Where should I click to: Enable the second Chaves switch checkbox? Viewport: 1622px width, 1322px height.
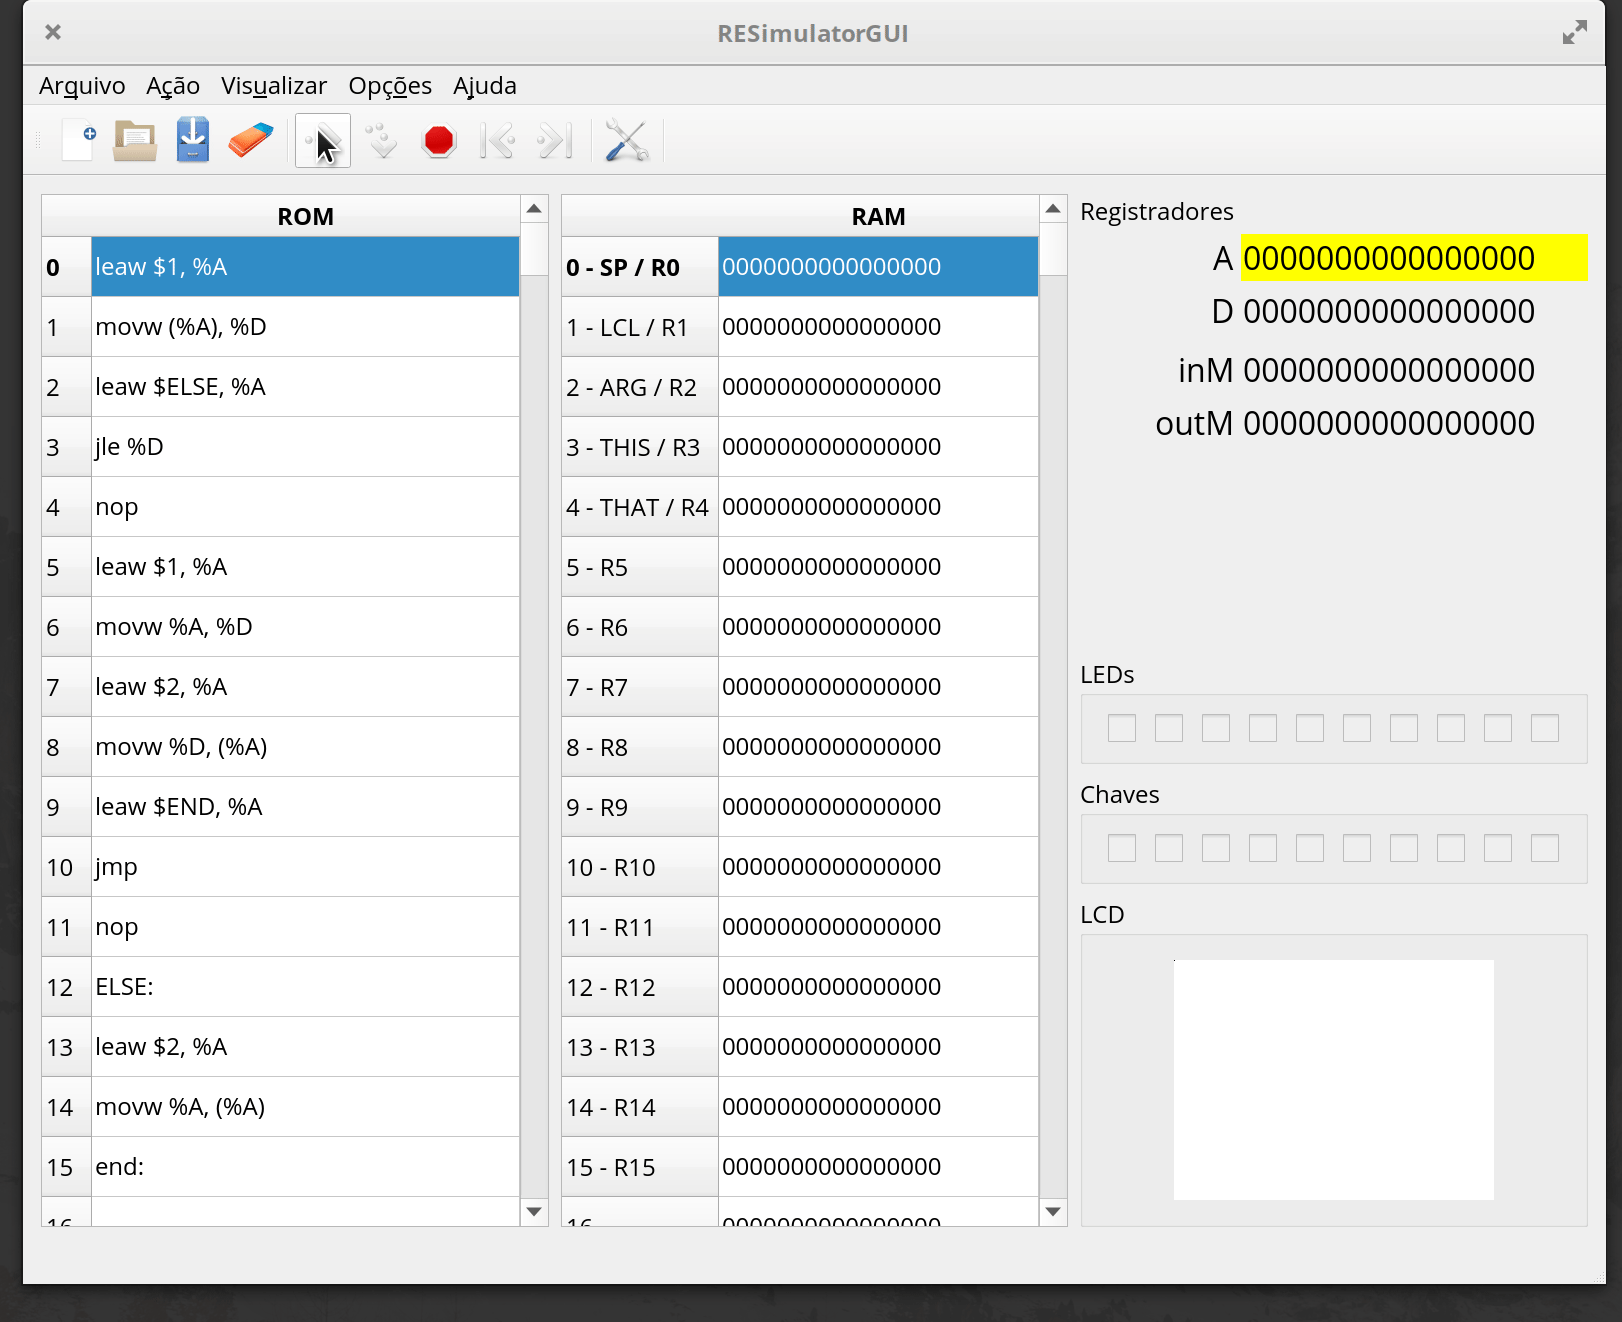point(1169,848)
